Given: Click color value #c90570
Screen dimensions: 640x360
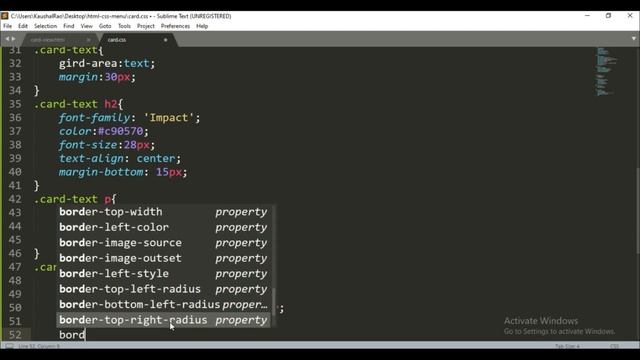Looking at the screenshot, I should pyautogui.click(x=121, y=131).
